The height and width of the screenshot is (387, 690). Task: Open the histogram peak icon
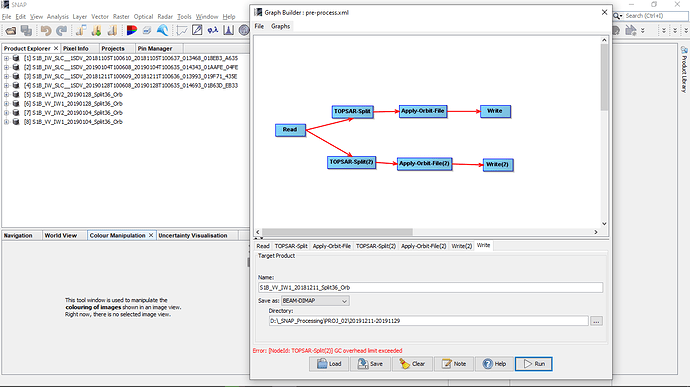228,30
